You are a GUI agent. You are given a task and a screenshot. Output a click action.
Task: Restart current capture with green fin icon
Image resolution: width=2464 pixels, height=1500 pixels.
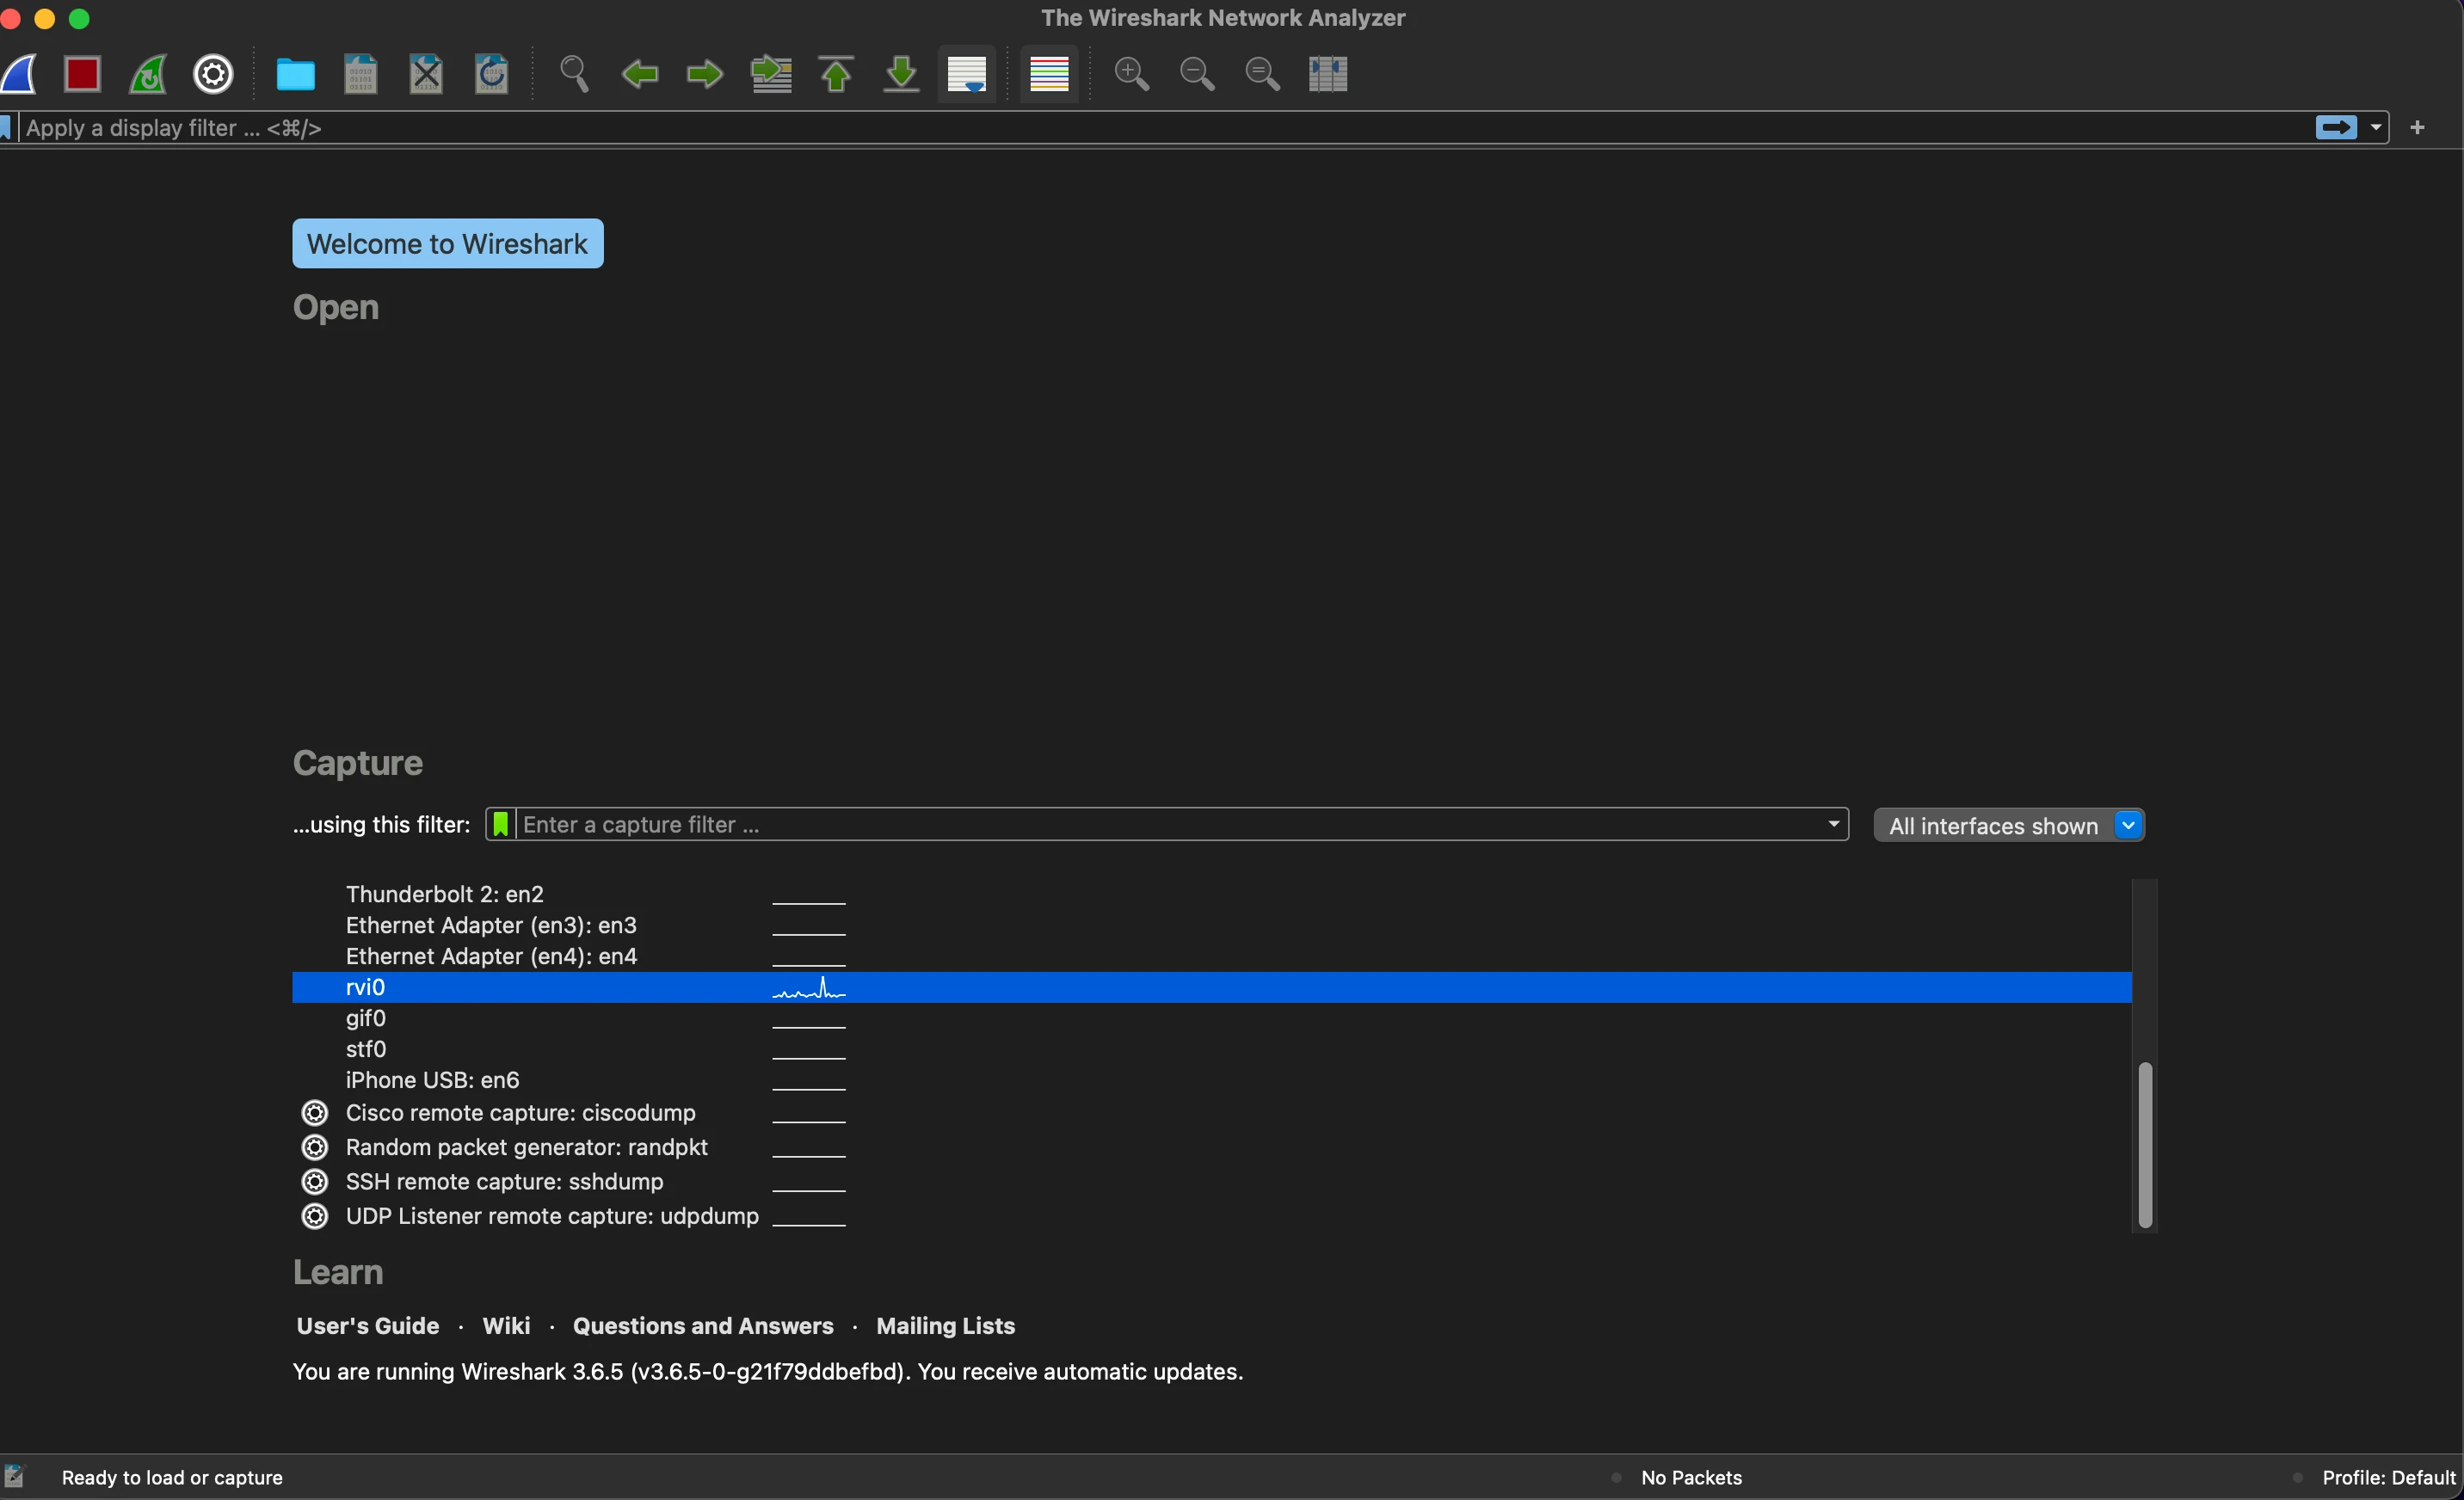coord(148,74)
